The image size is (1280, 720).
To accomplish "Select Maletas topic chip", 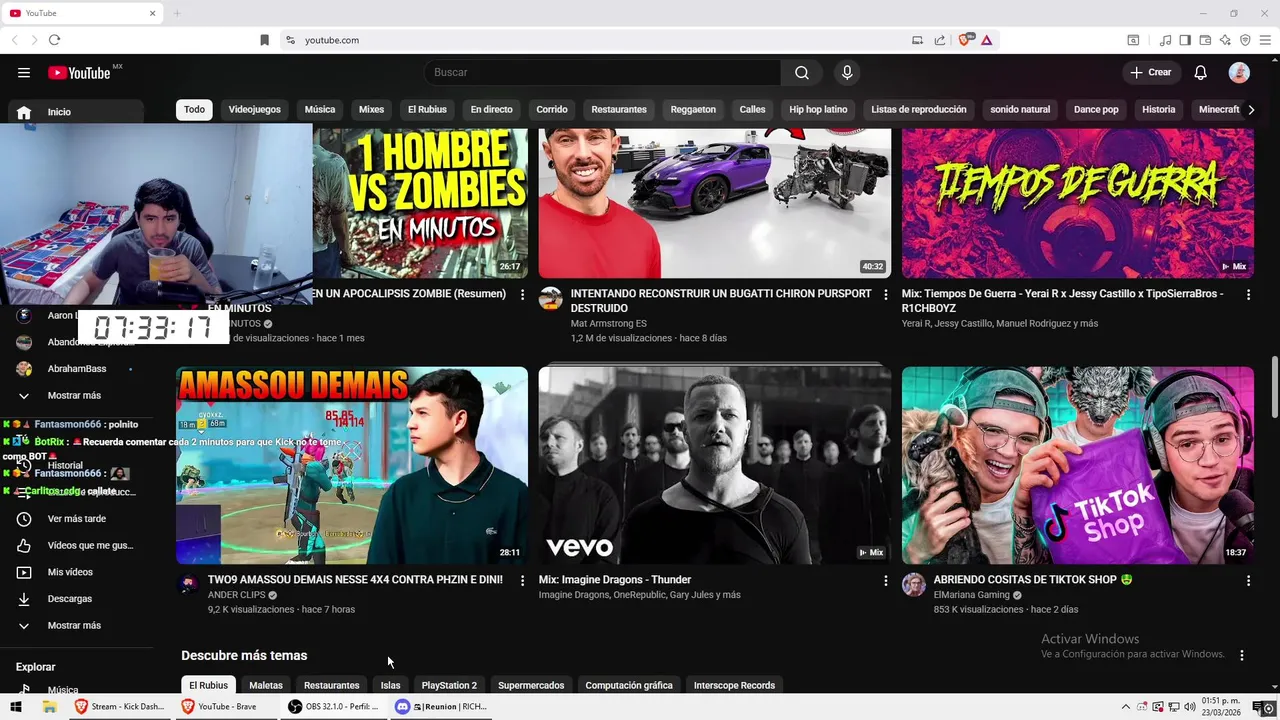I will pos(266,685).
